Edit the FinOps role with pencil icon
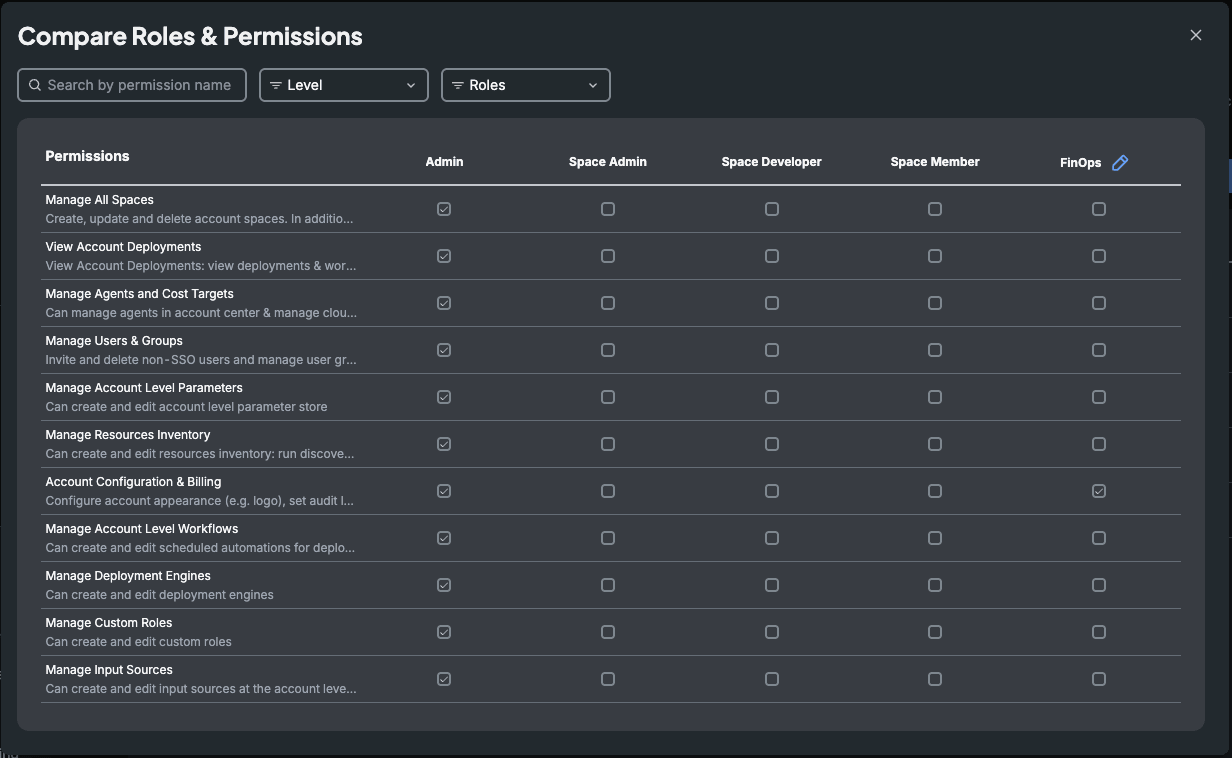Image resolution: width=1232 pixels, height=758 pixels. [x=1120, y=163]
